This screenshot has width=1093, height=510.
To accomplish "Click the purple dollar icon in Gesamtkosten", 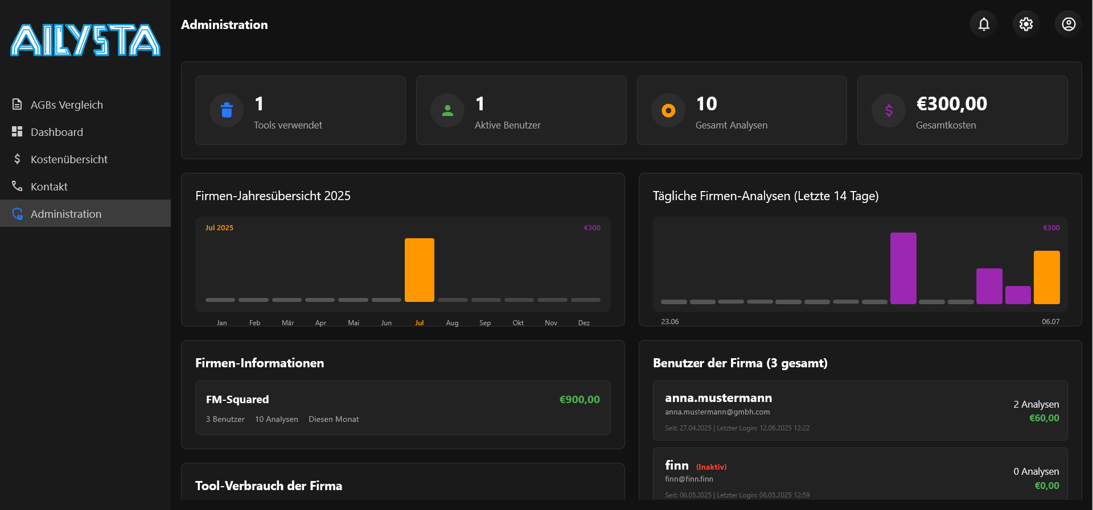I will click(x=888, y=111).
